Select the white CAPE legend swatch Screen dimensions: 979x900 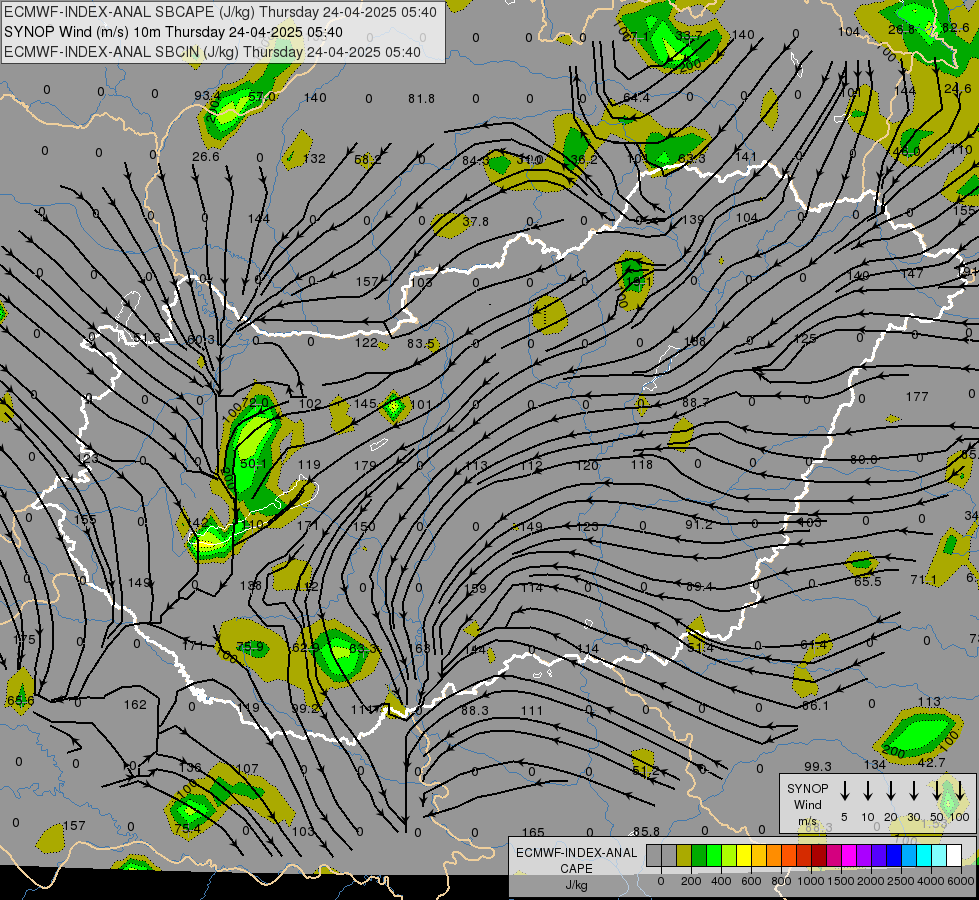[x=953, y=856]
